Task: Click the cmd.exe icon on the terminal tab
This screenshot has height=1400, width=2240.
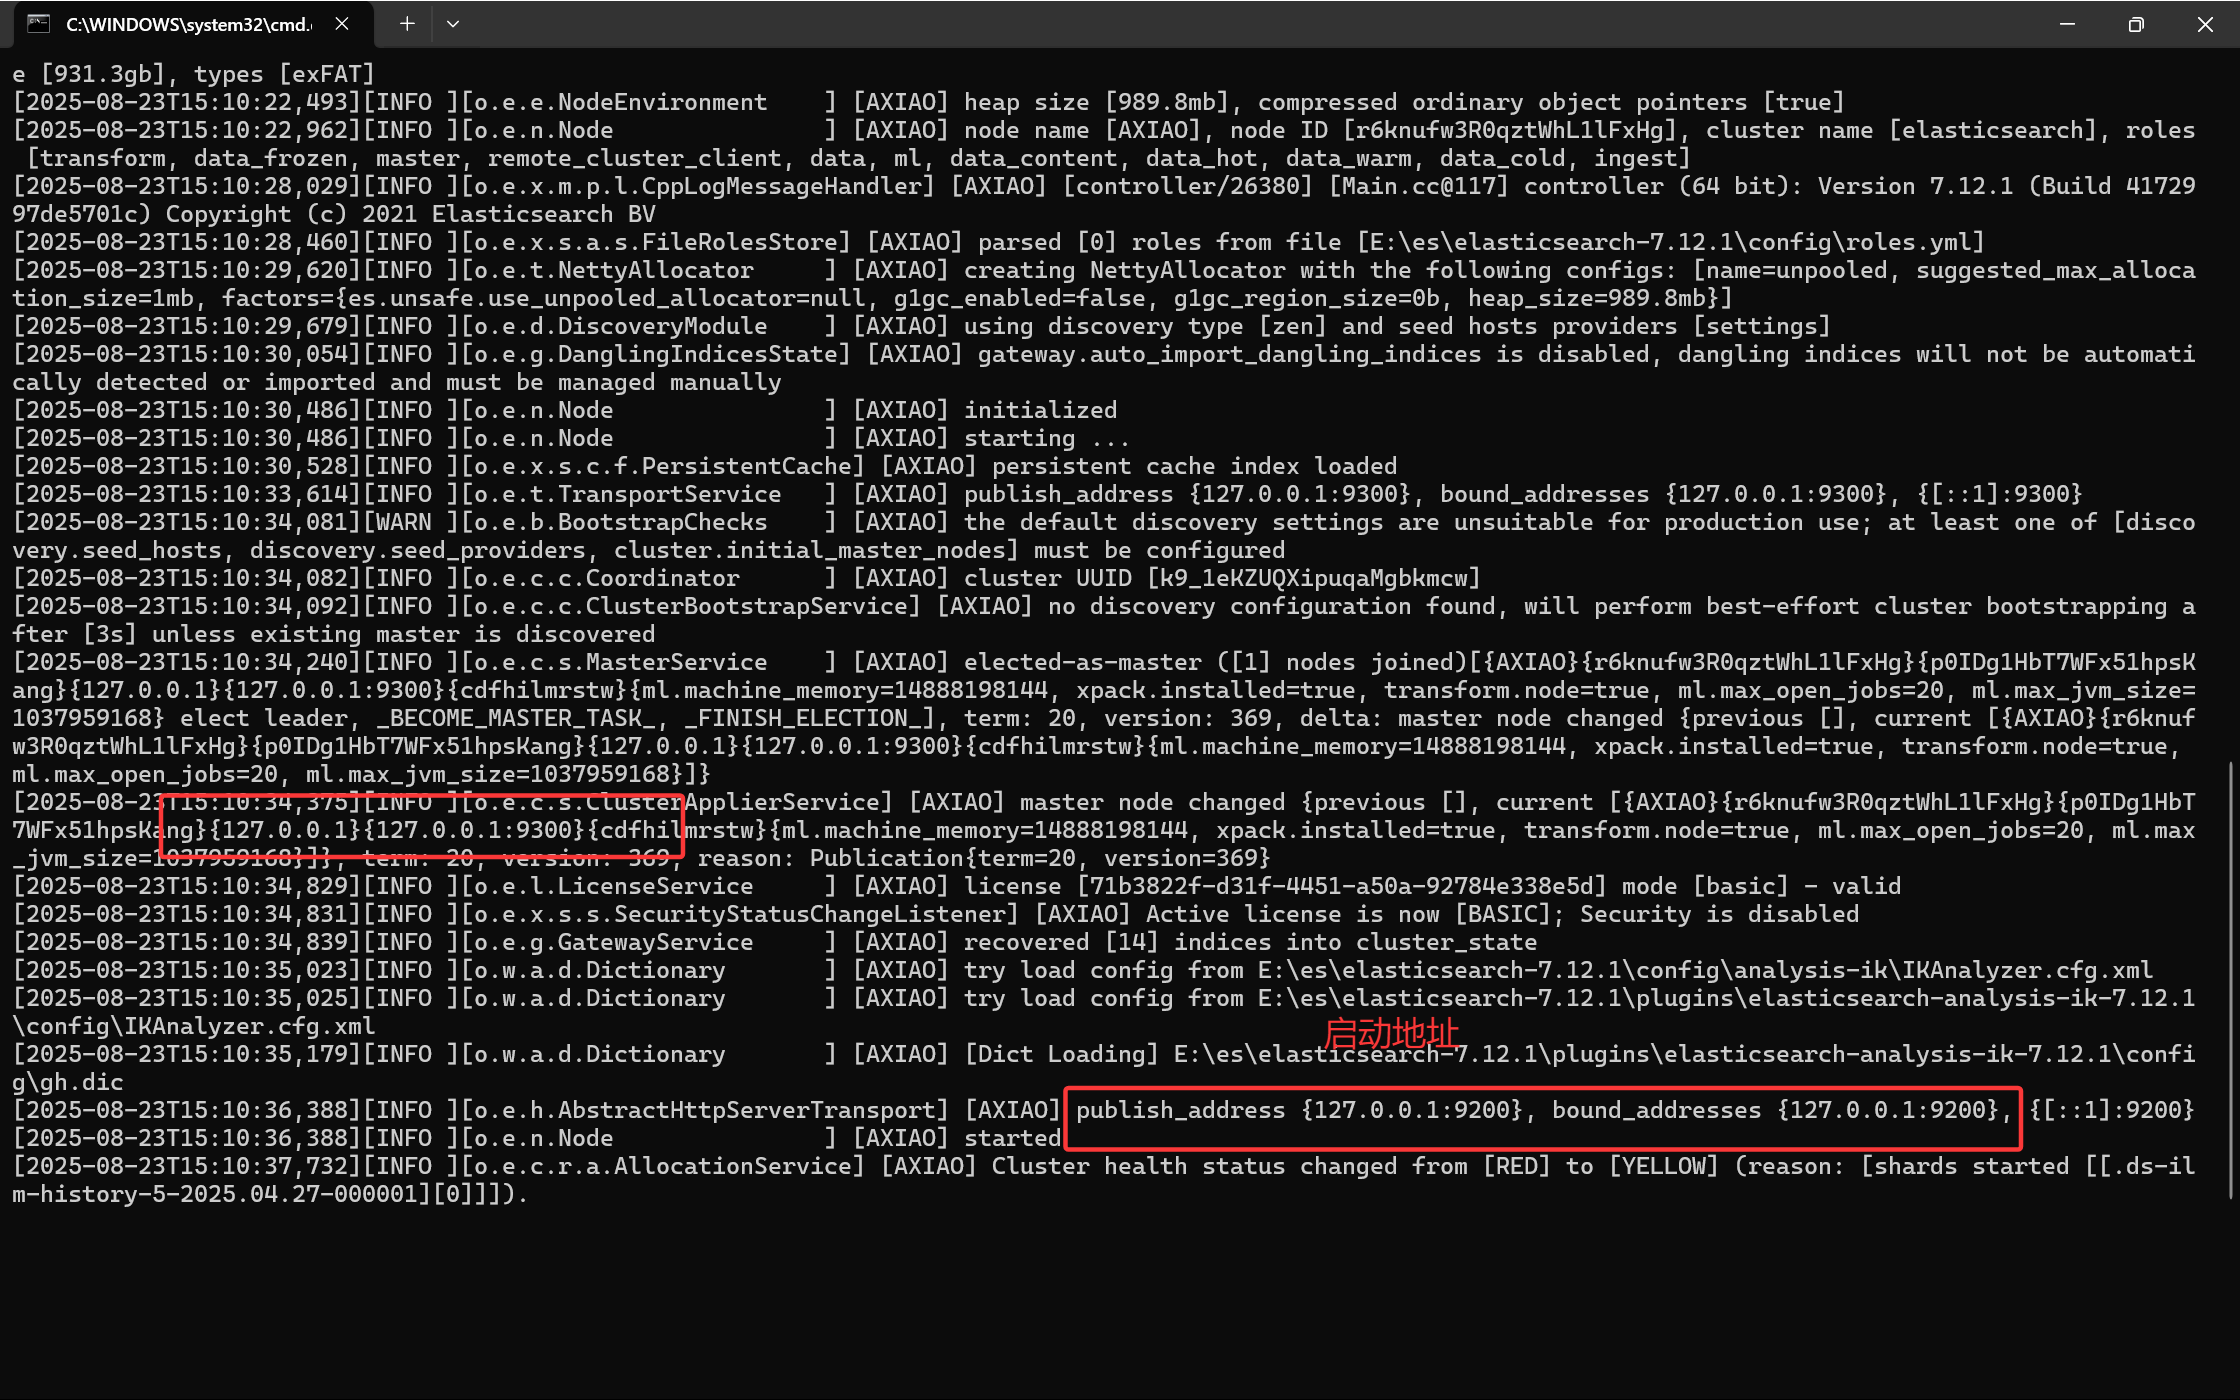Action: (38, 23)
